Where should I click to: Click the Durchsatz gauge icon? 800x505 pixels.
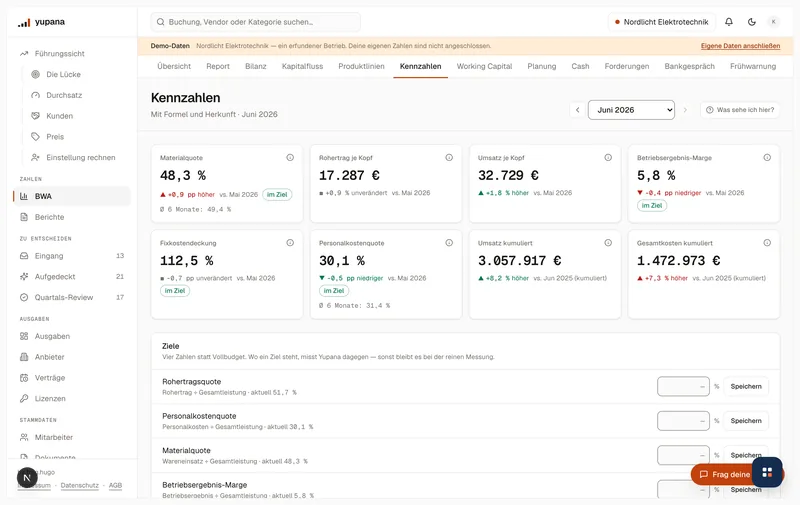point(35,95)
